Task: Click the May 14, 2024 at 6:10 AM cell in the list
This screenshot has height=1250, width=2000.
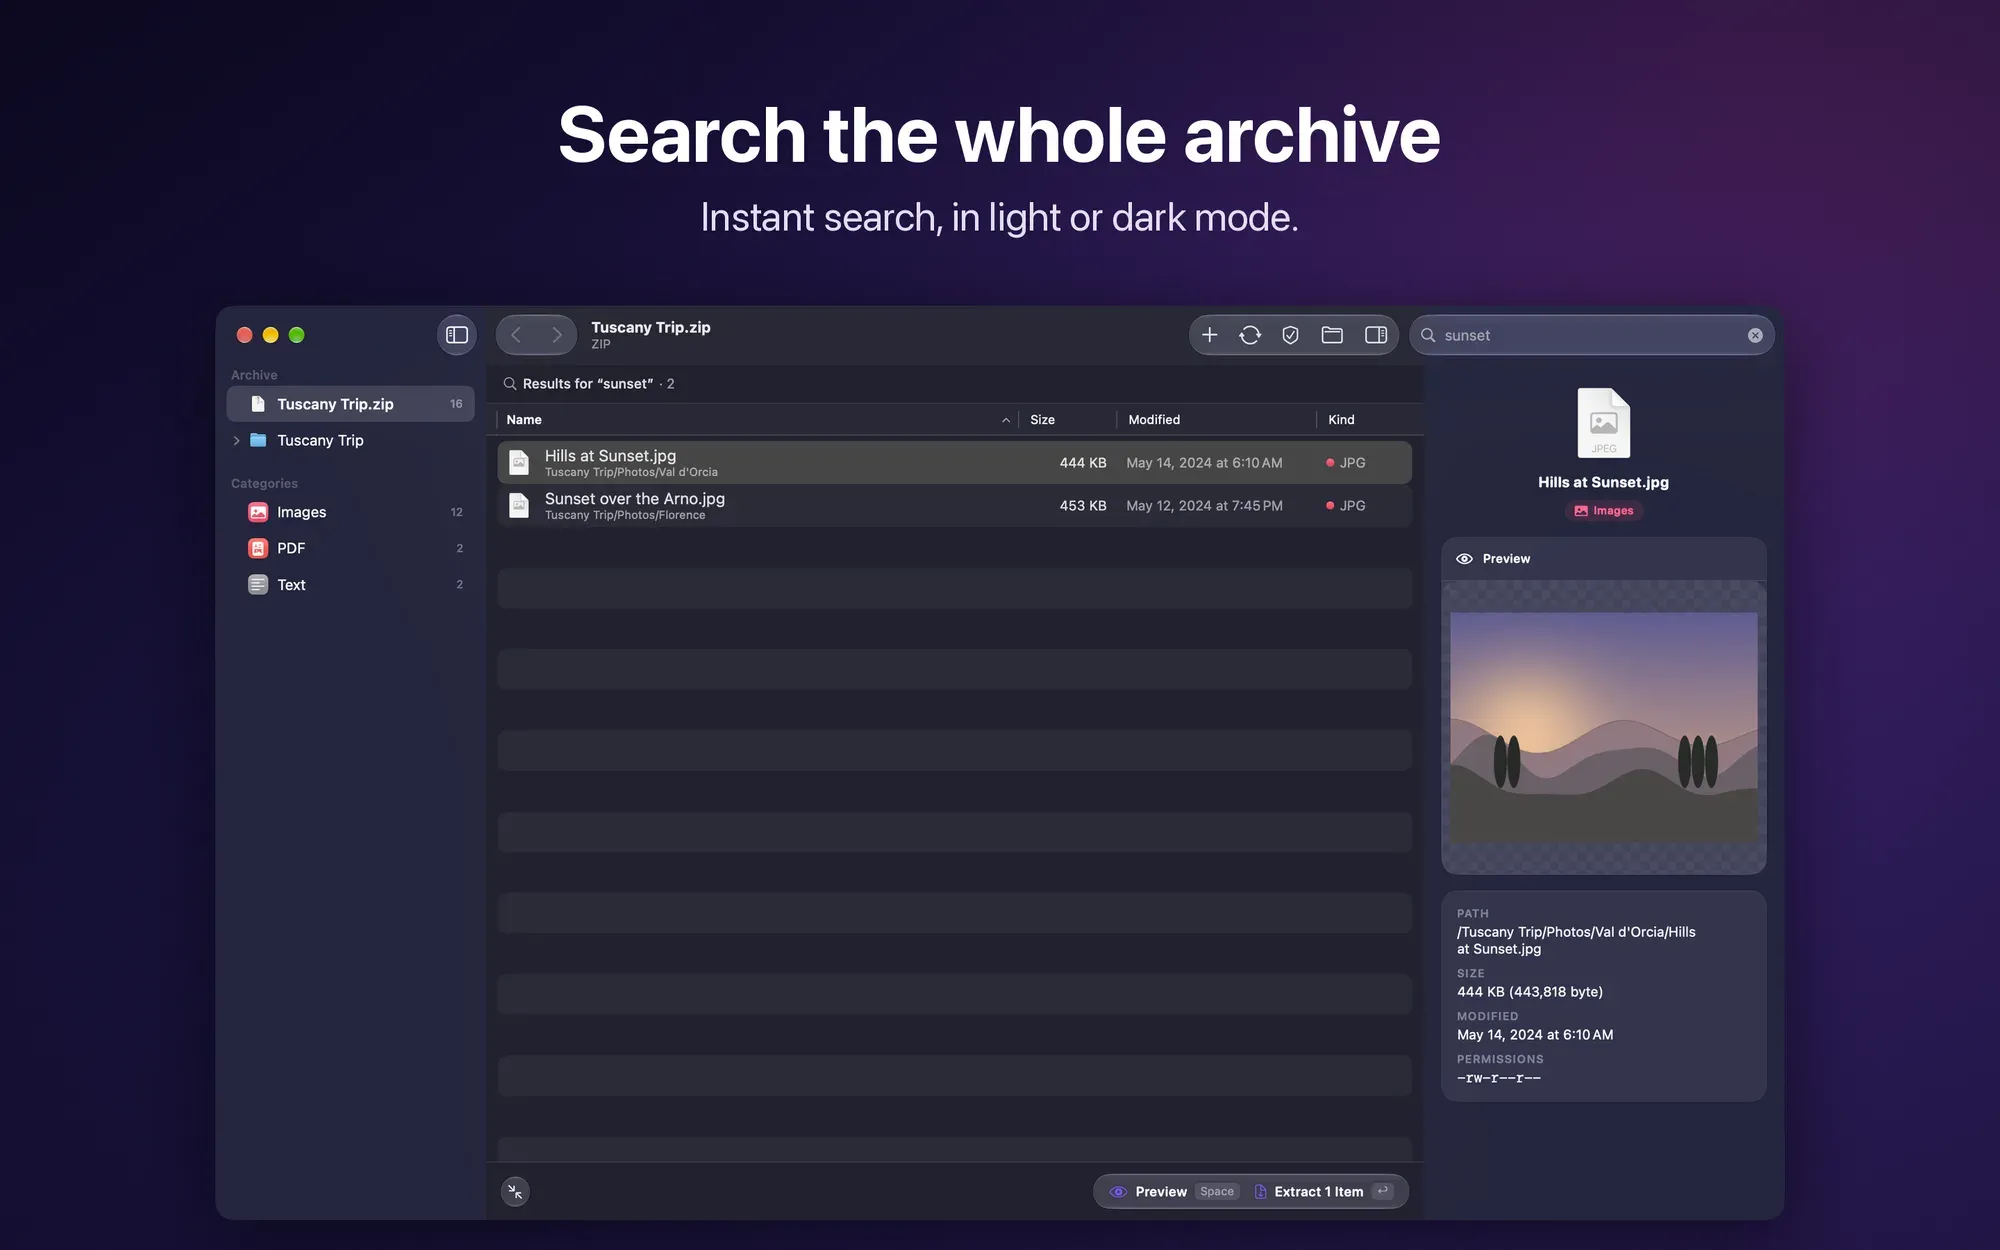Action: pos(1204,463)
